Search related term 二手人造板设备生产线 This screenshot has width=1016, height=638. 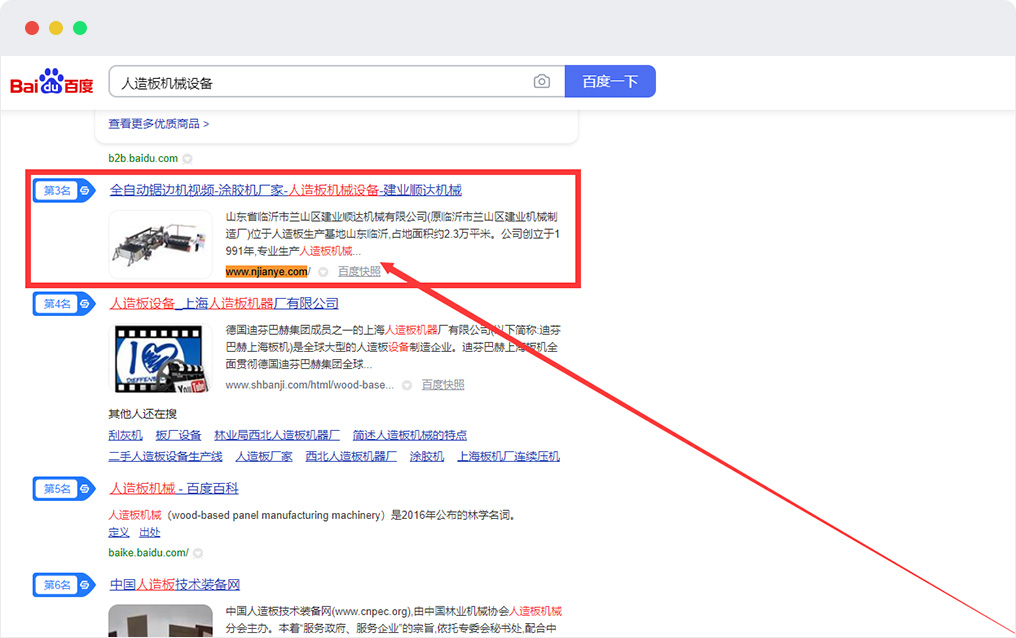pos(165,457)
